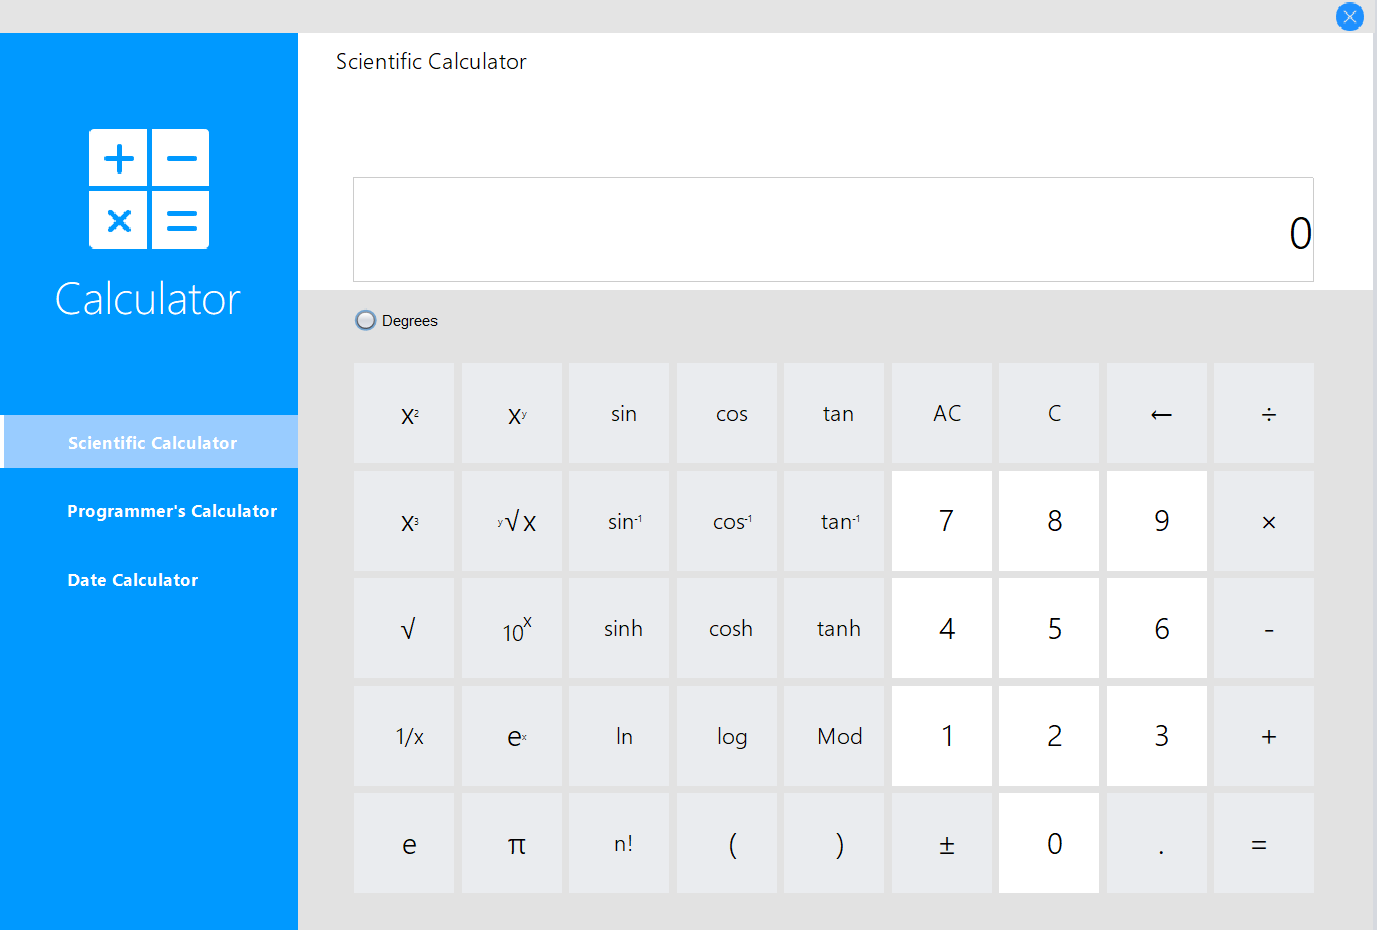1377x930 pixels.
Task: Click the Mod button
Action: click(x=834, y=736)
